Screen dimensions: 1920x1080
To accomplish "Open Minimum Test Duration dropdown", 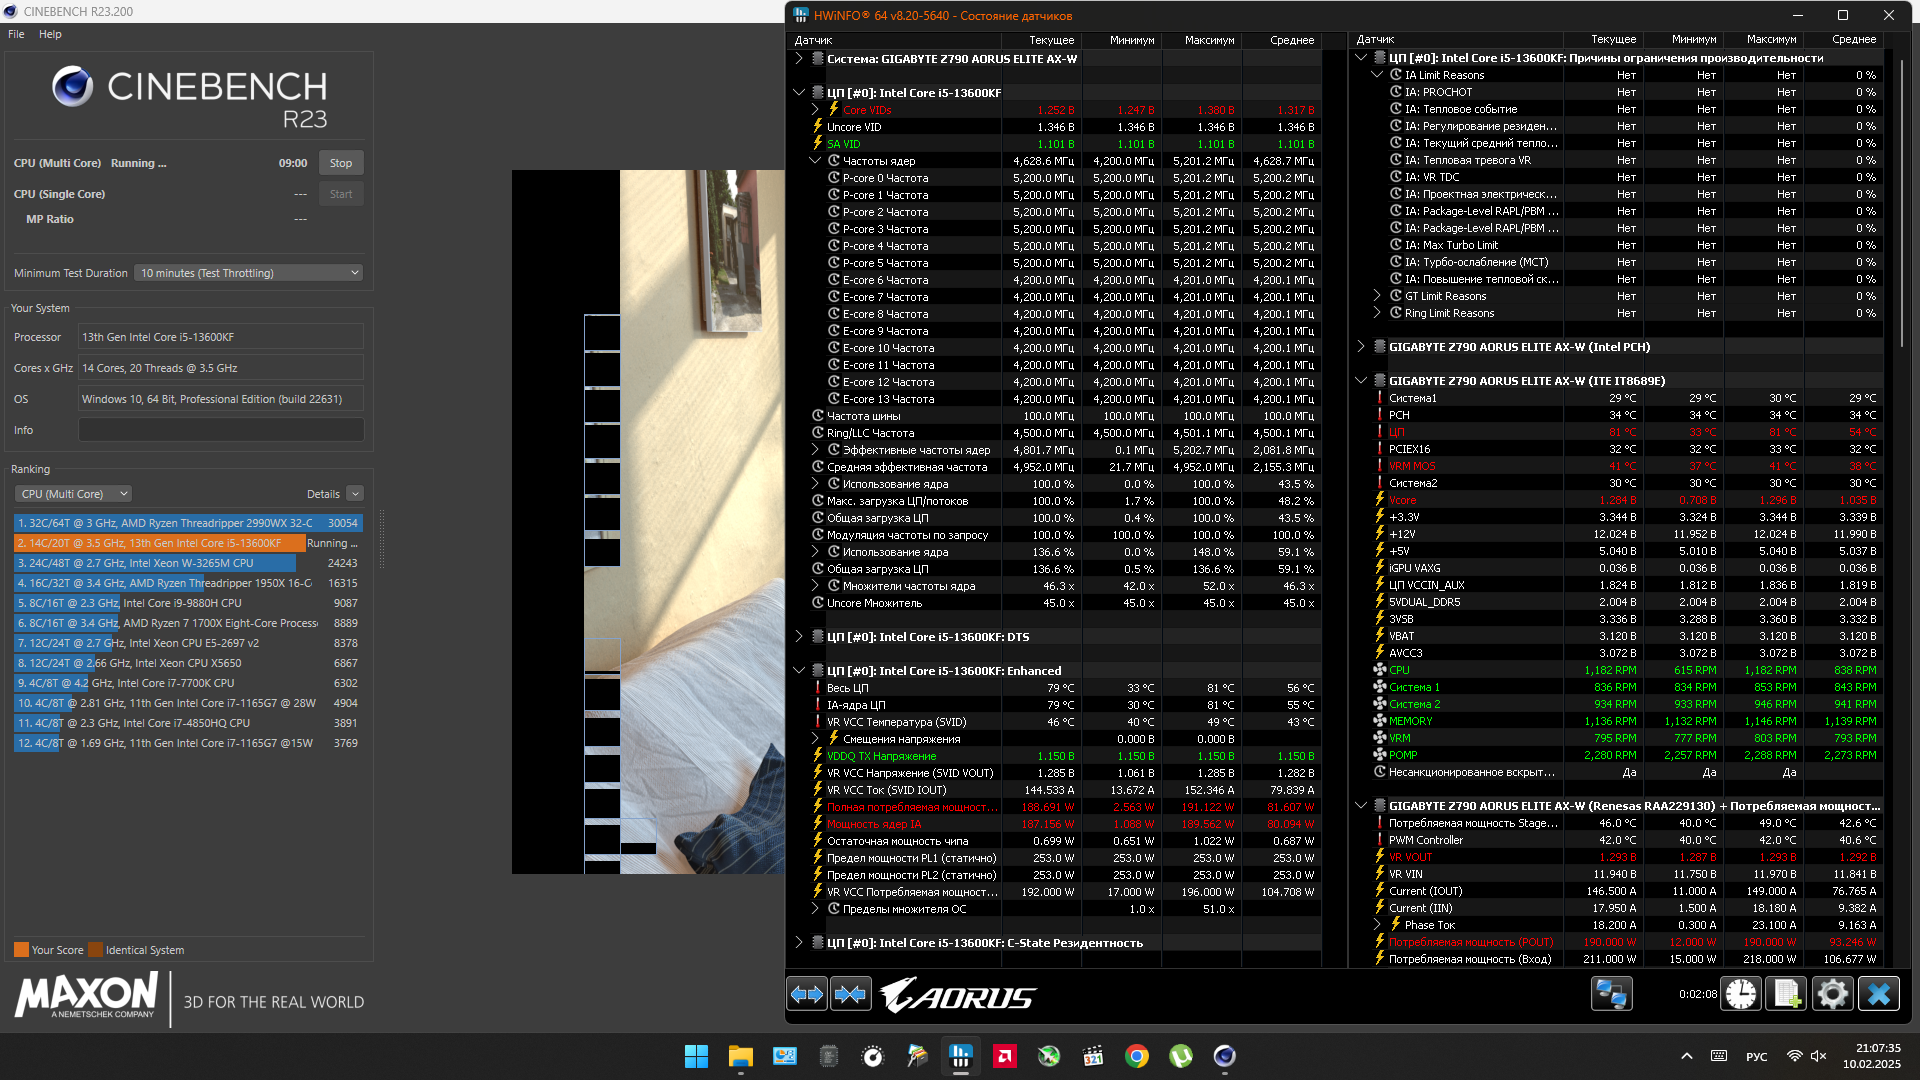I will pyautogui.click(x=248, y=273).
